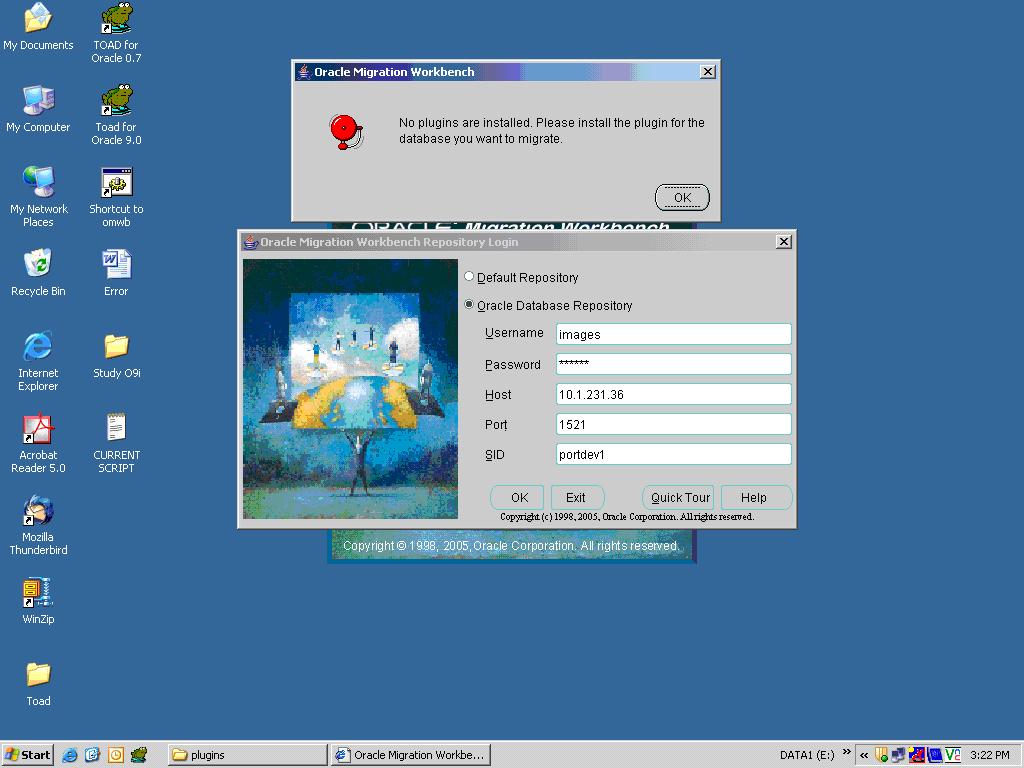Launch Internet Explorer from Quick Launch

coord(69,755)
